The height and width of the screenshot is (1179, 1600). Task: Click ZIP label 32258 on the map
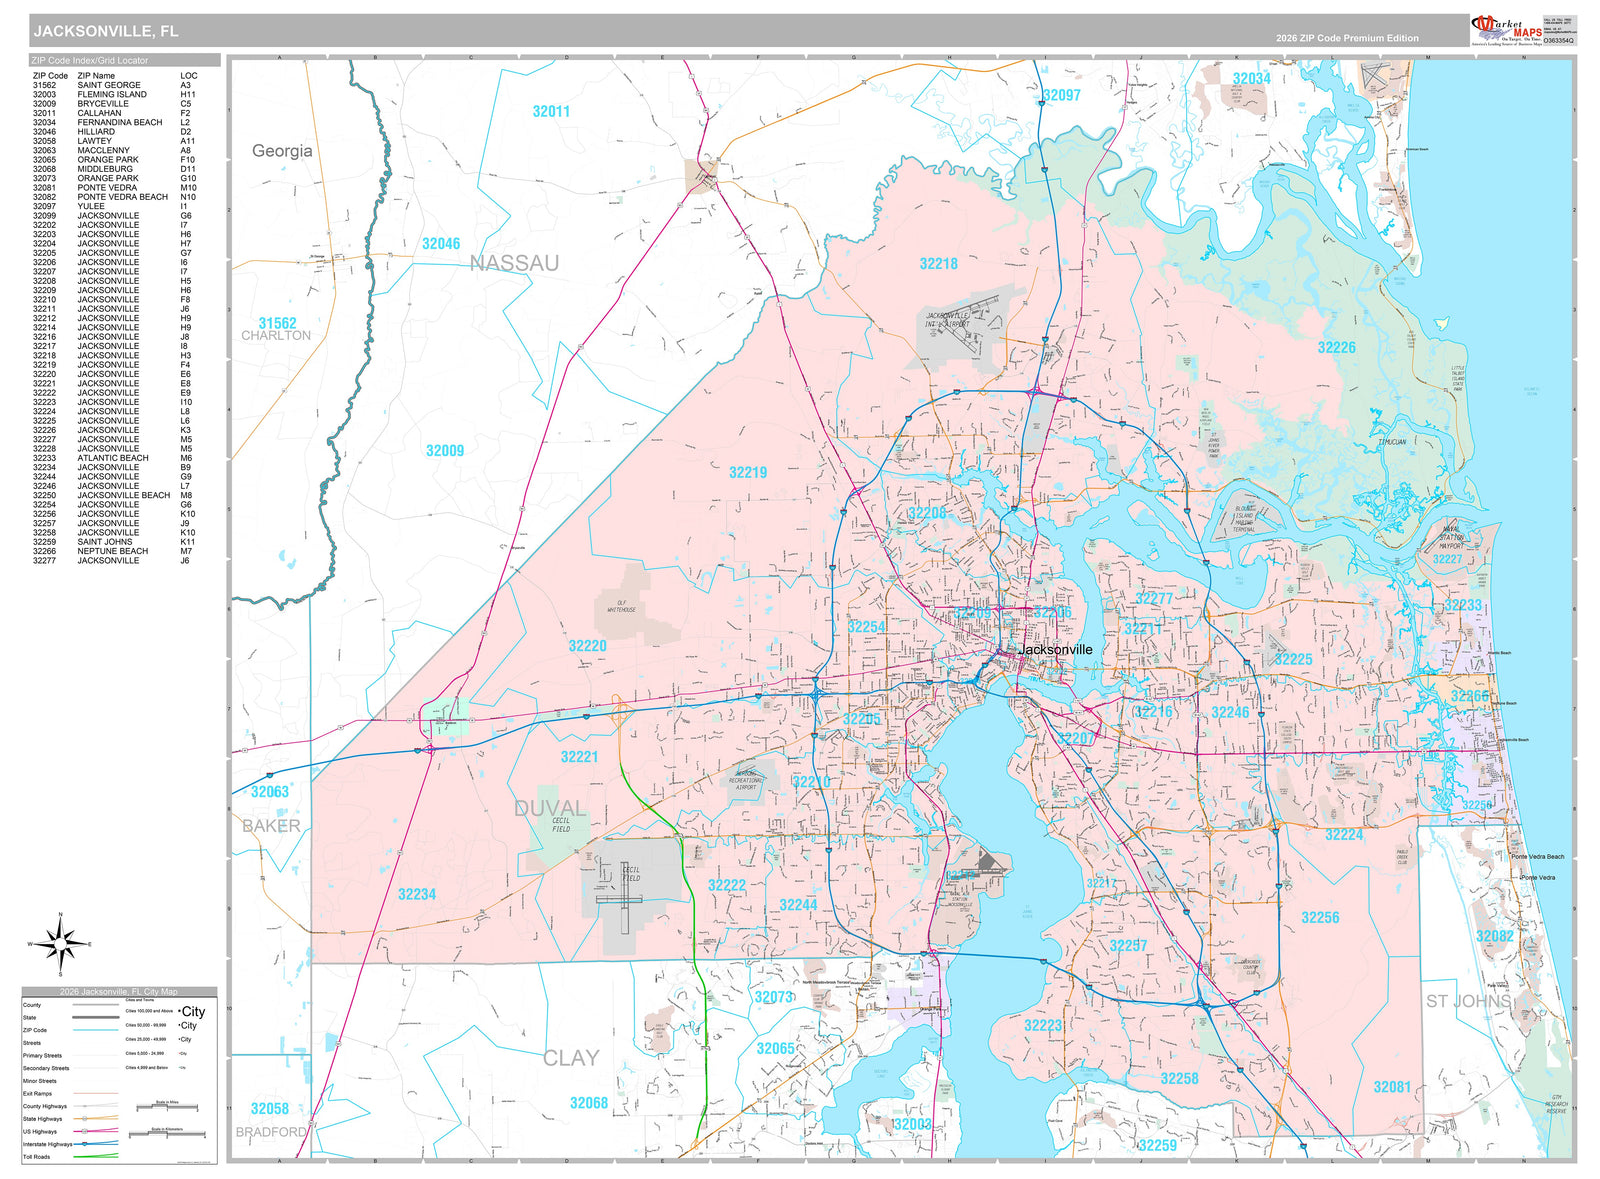(x=1179, y=1079)
